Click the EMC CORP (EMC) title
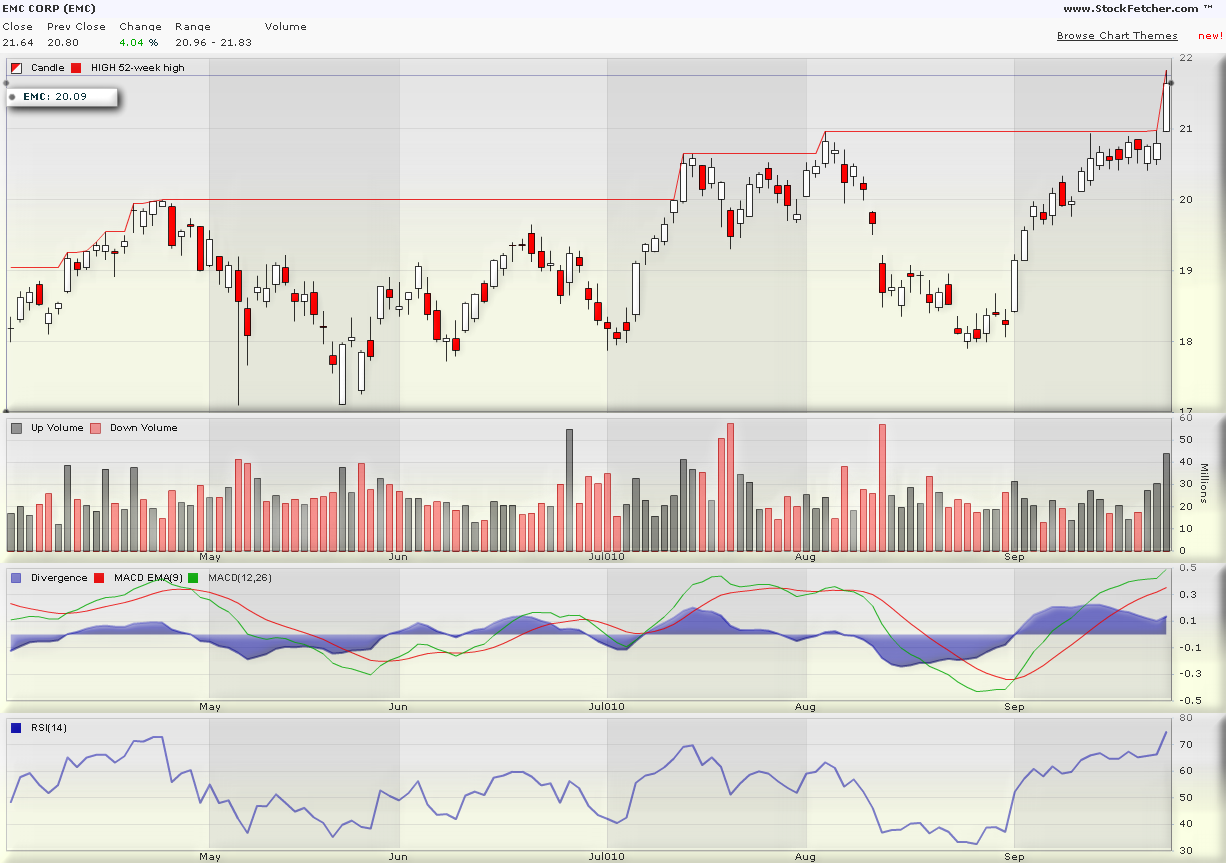The width and height of the screenshot is (1226, 863). coord(49,9)
